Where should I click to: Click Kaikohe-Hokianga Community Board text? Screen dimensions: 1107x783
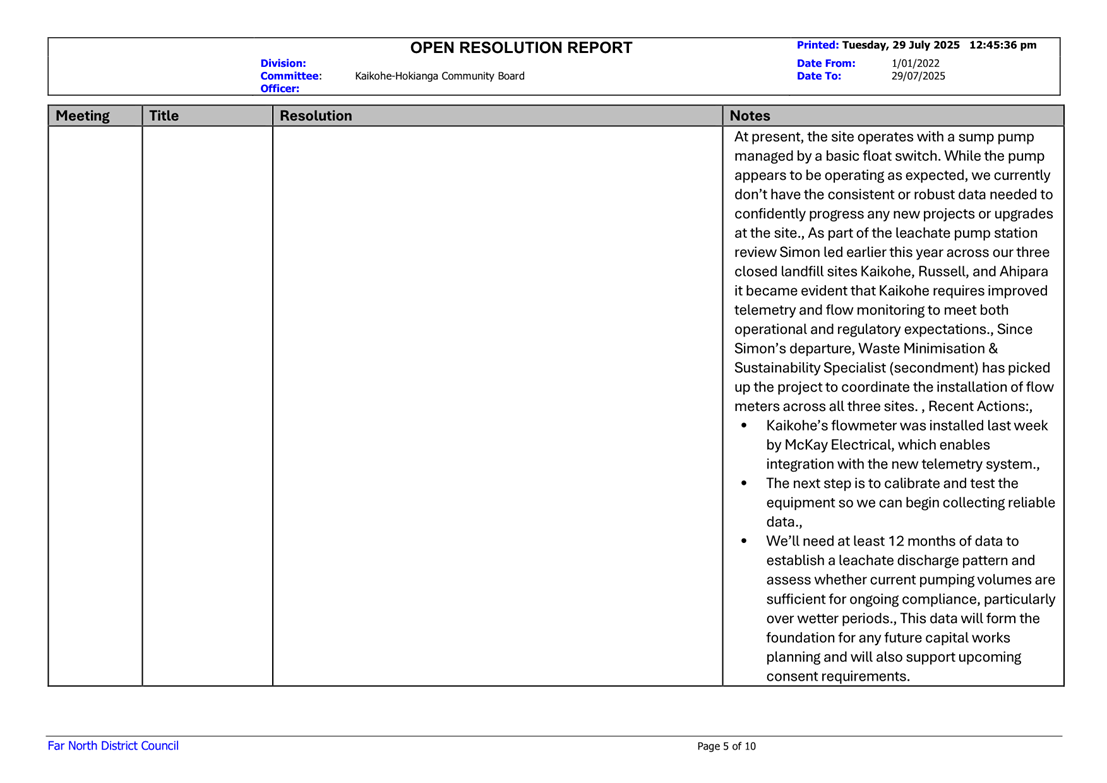[x=439, y=76]
